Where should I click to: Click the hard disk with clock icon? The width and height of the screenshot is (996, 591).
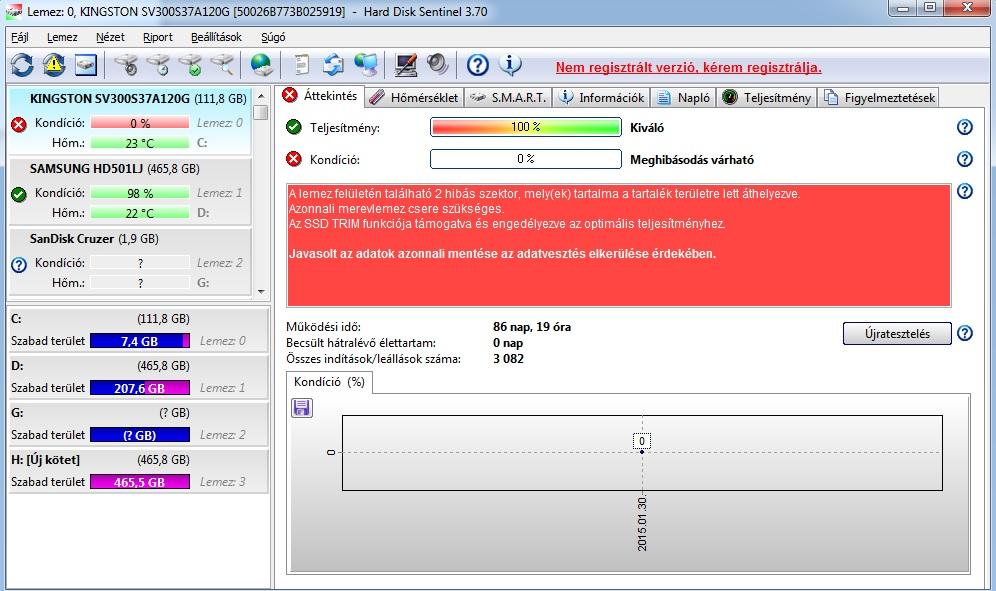[x=158, y=65]
